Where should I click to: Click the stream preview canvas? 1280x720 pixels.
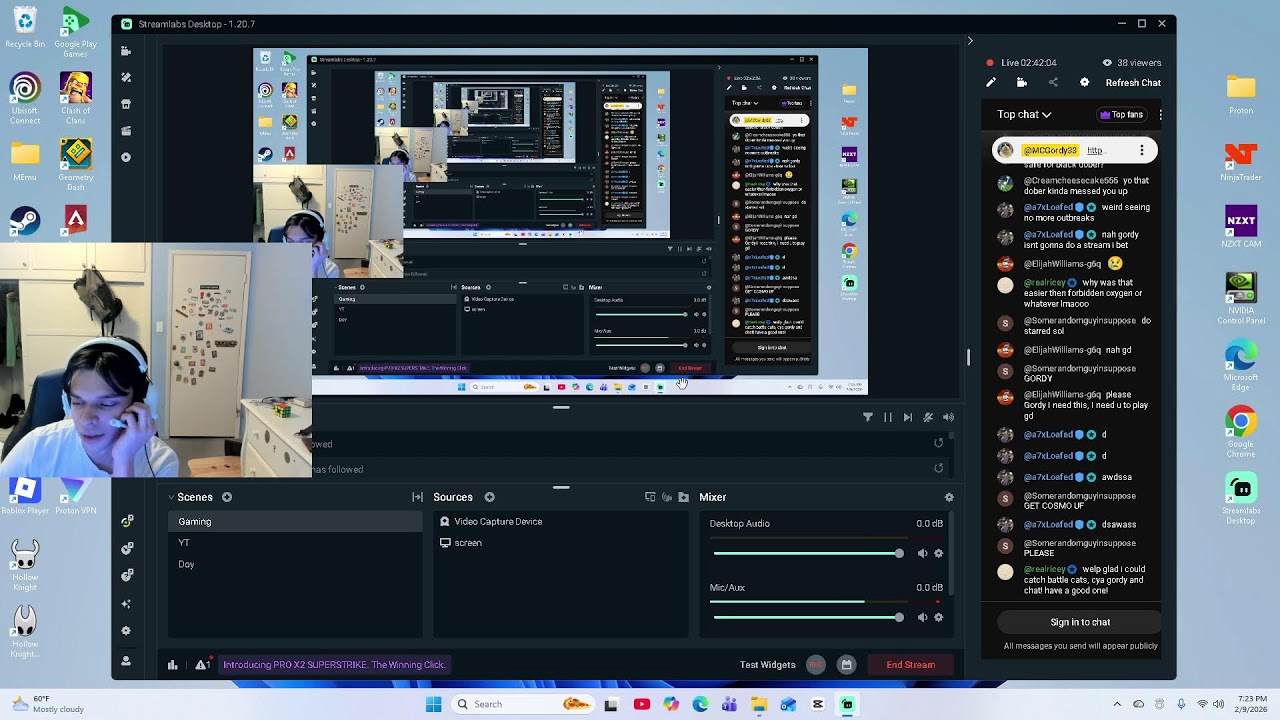pos(561,221)
